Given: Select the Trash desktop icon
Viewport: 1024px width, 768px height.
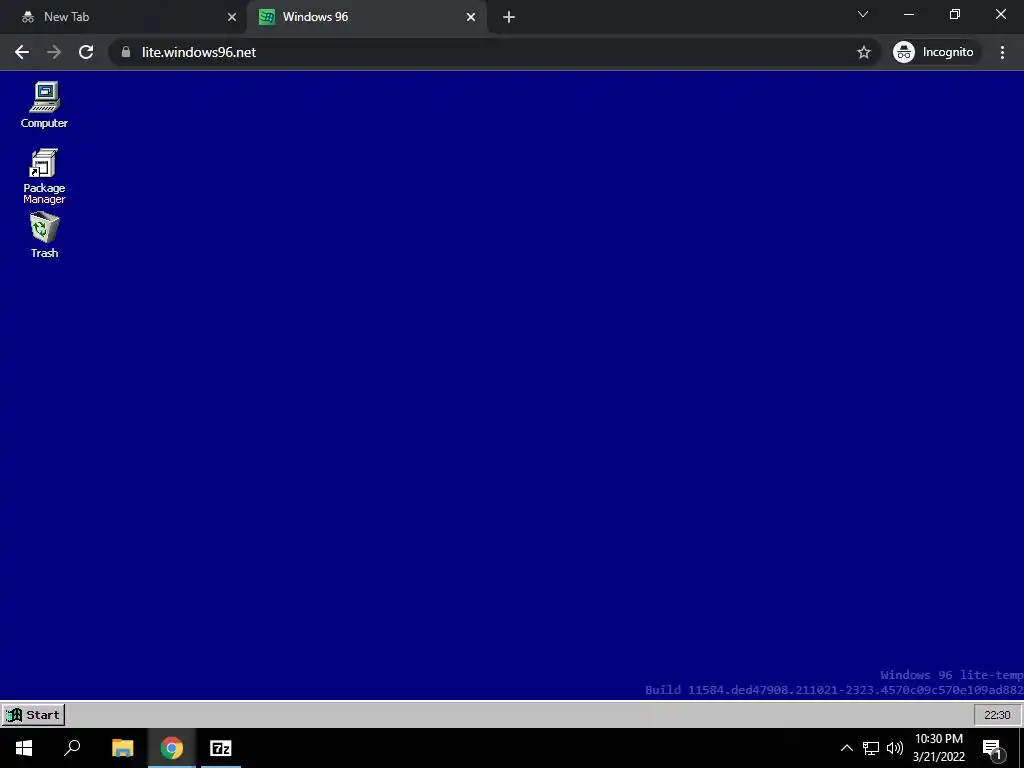Looking at the screenshot, I should point(44,235).
